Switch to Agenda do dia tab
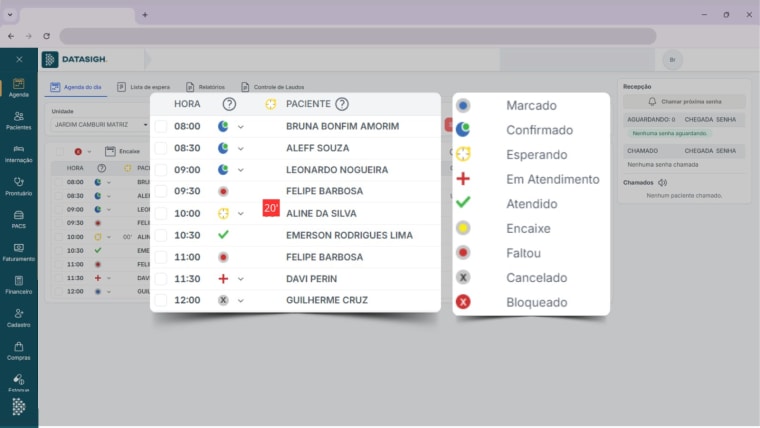 [x=77, y=87]
